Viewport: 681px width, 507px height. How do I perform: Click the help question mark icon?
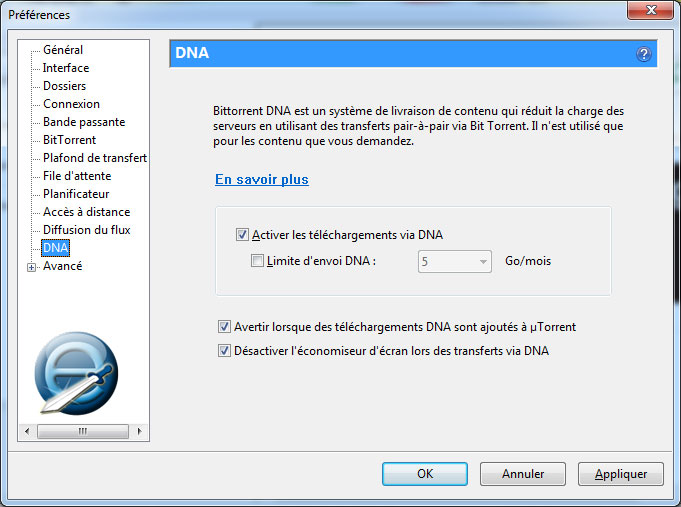pyautogui.click(x=644, y=54)
